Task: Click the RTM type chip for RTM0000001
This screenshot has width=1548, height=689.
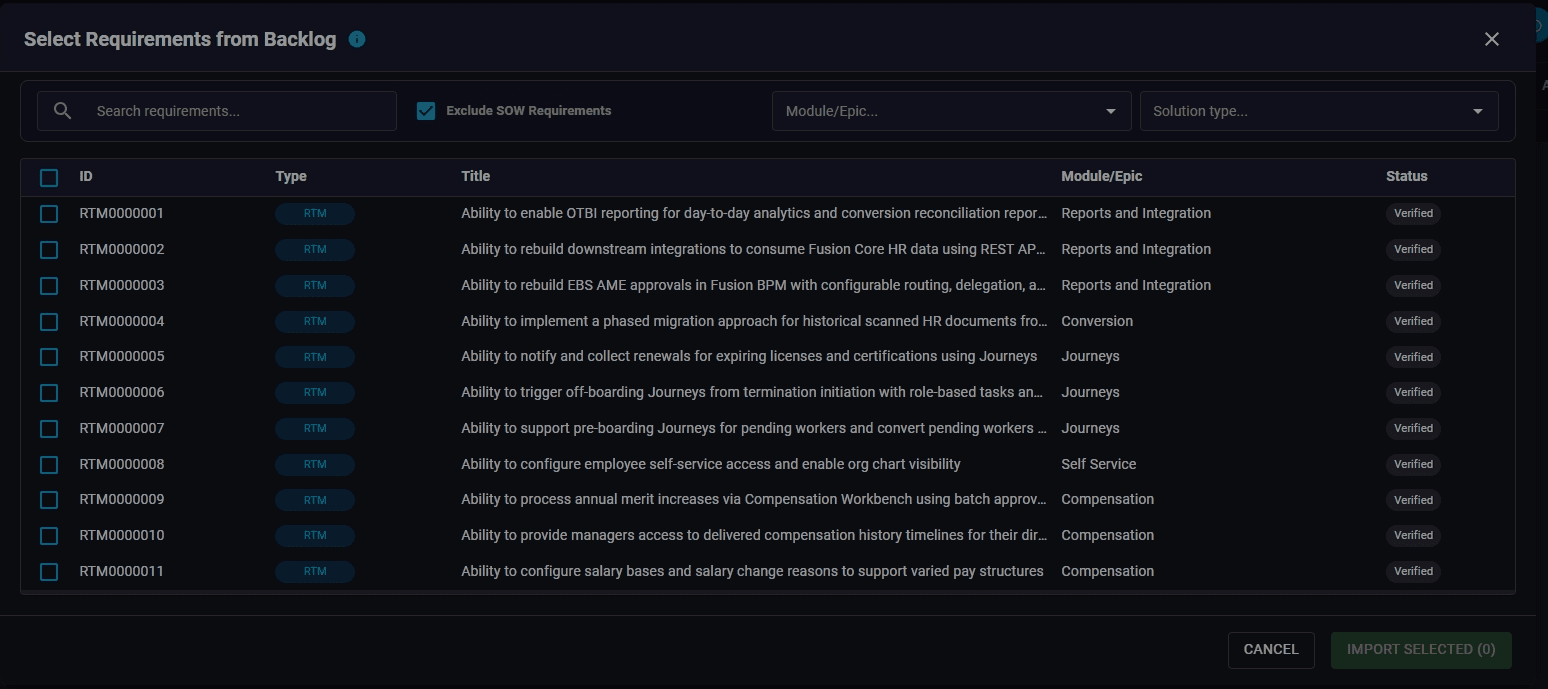Action: click(x=315, y=214)
